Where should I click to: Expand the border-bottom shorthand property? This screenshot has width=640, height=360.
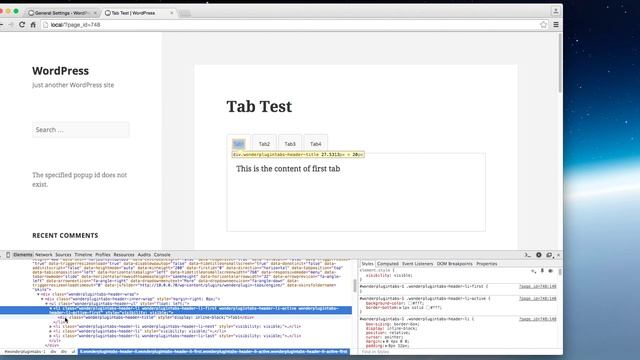[x=399, y=307]
